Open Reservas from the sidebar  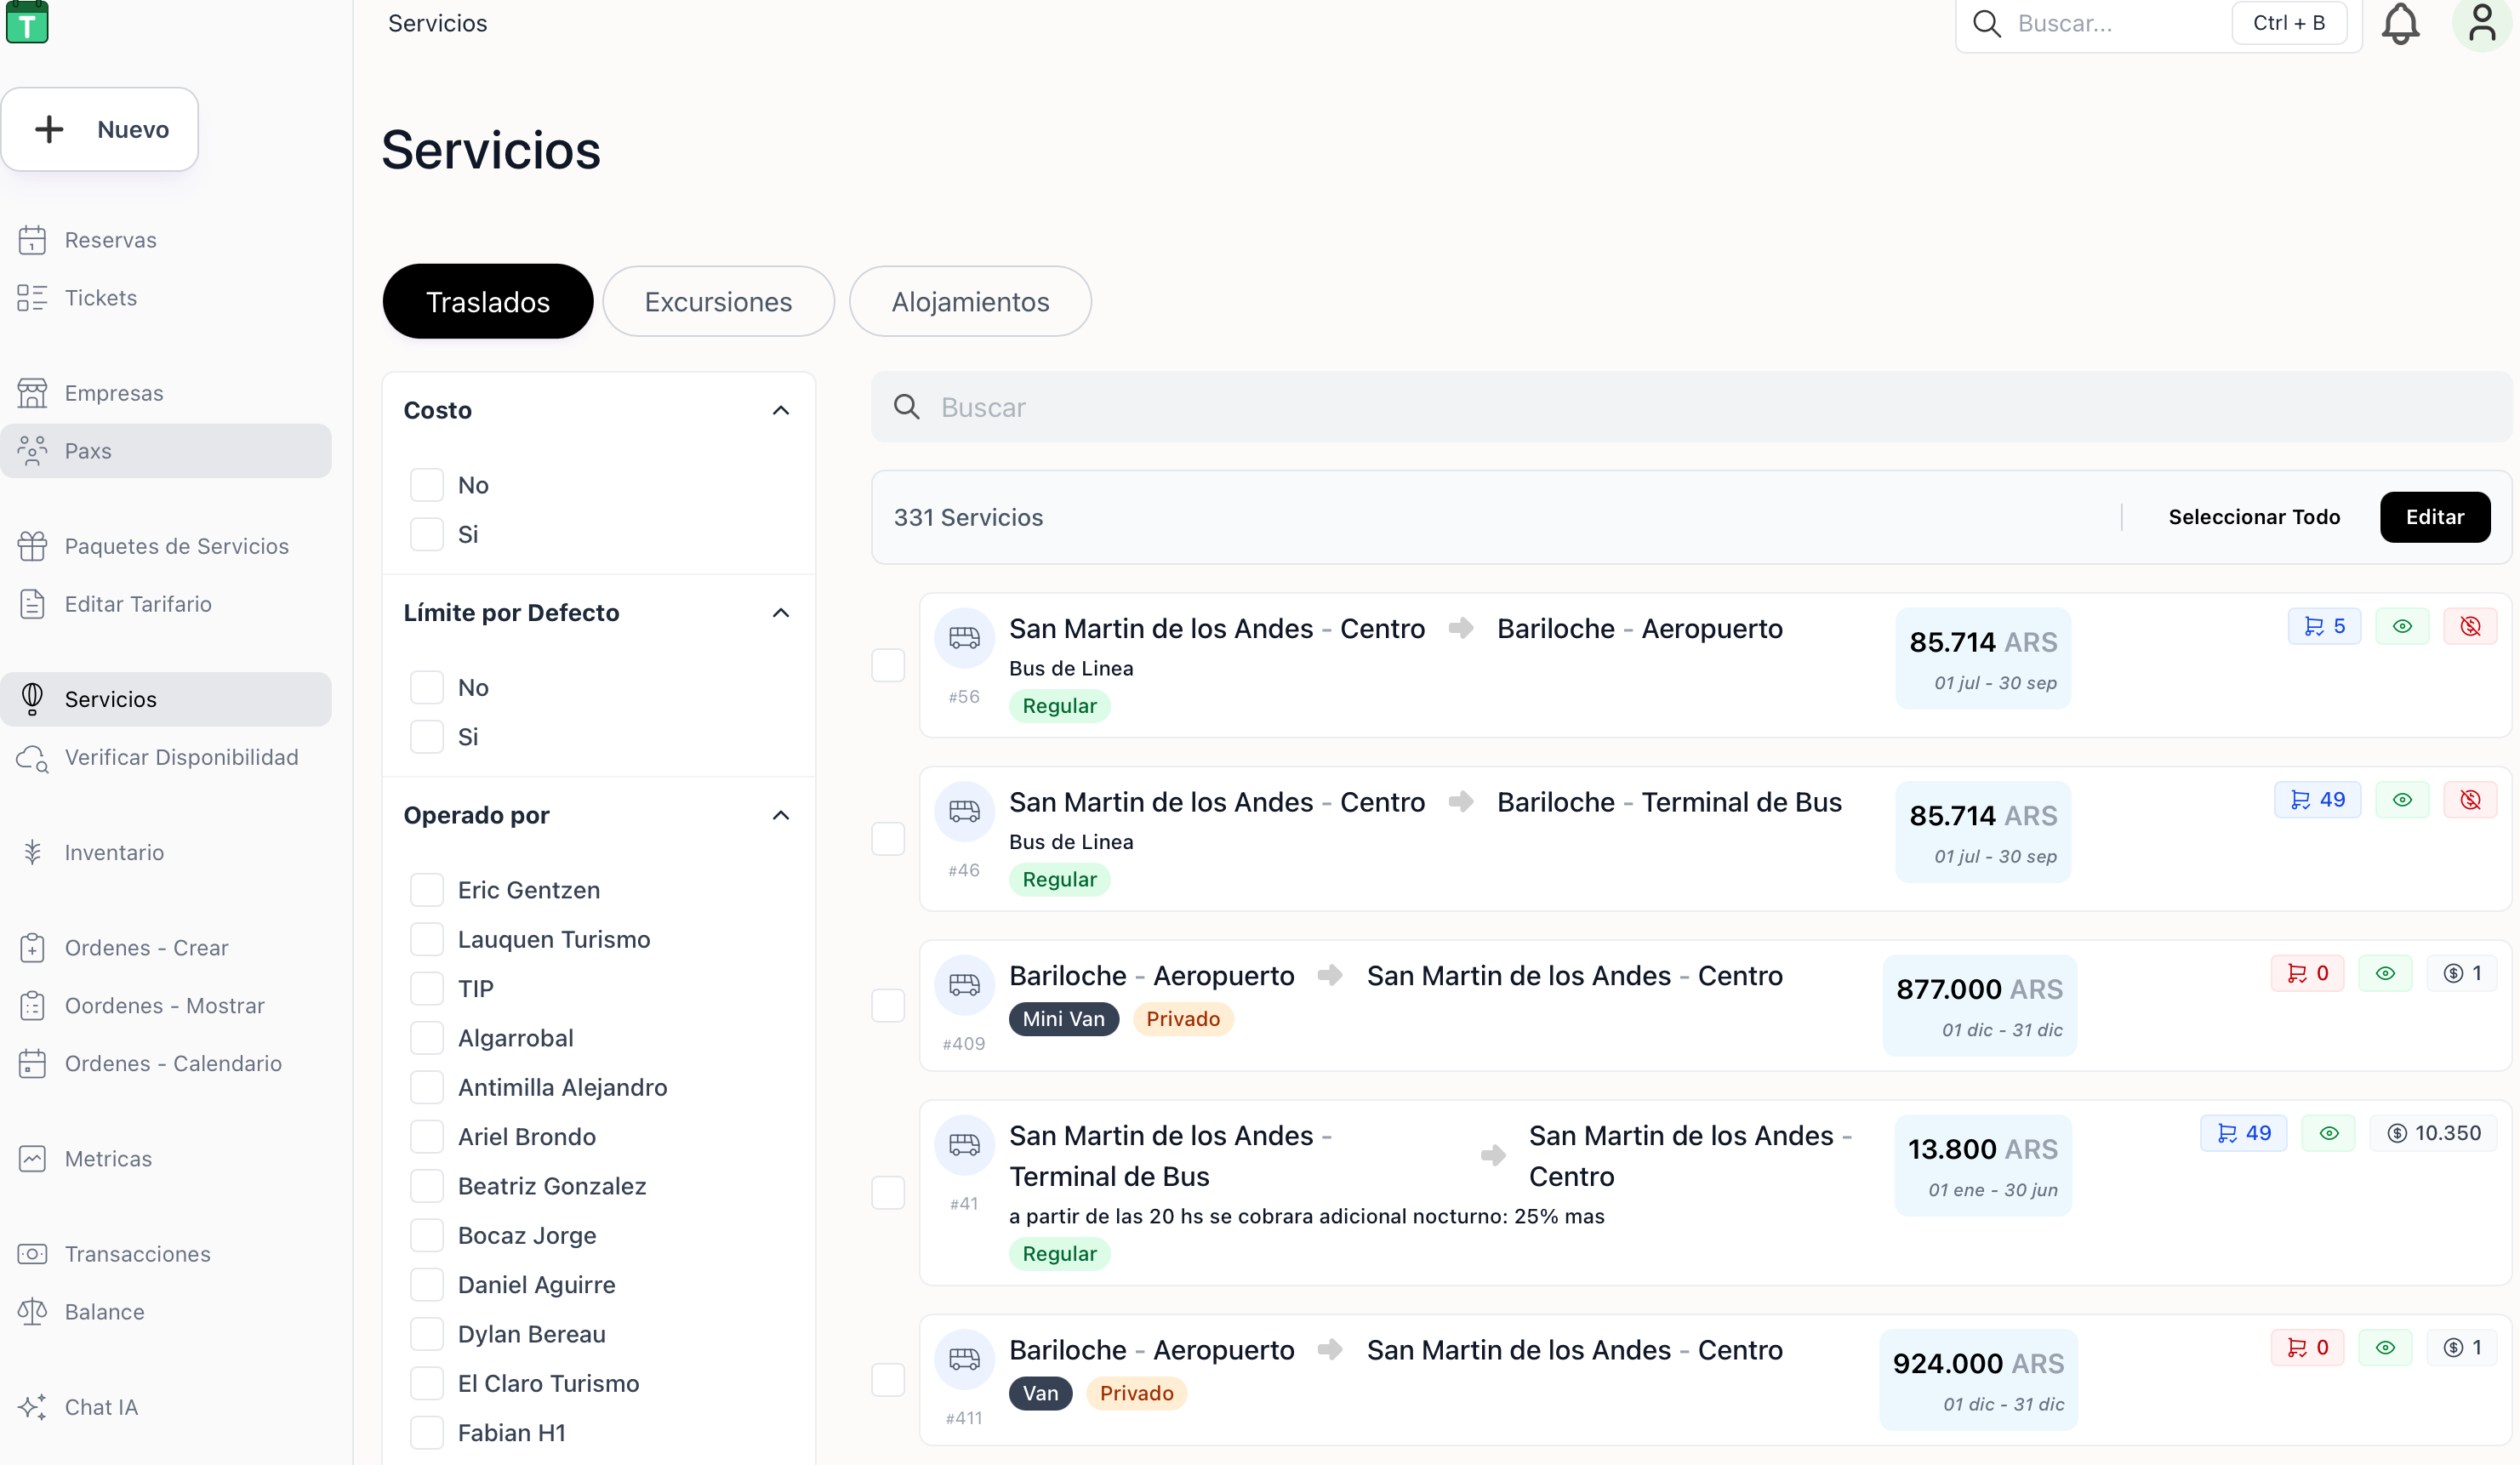(110, 239)
